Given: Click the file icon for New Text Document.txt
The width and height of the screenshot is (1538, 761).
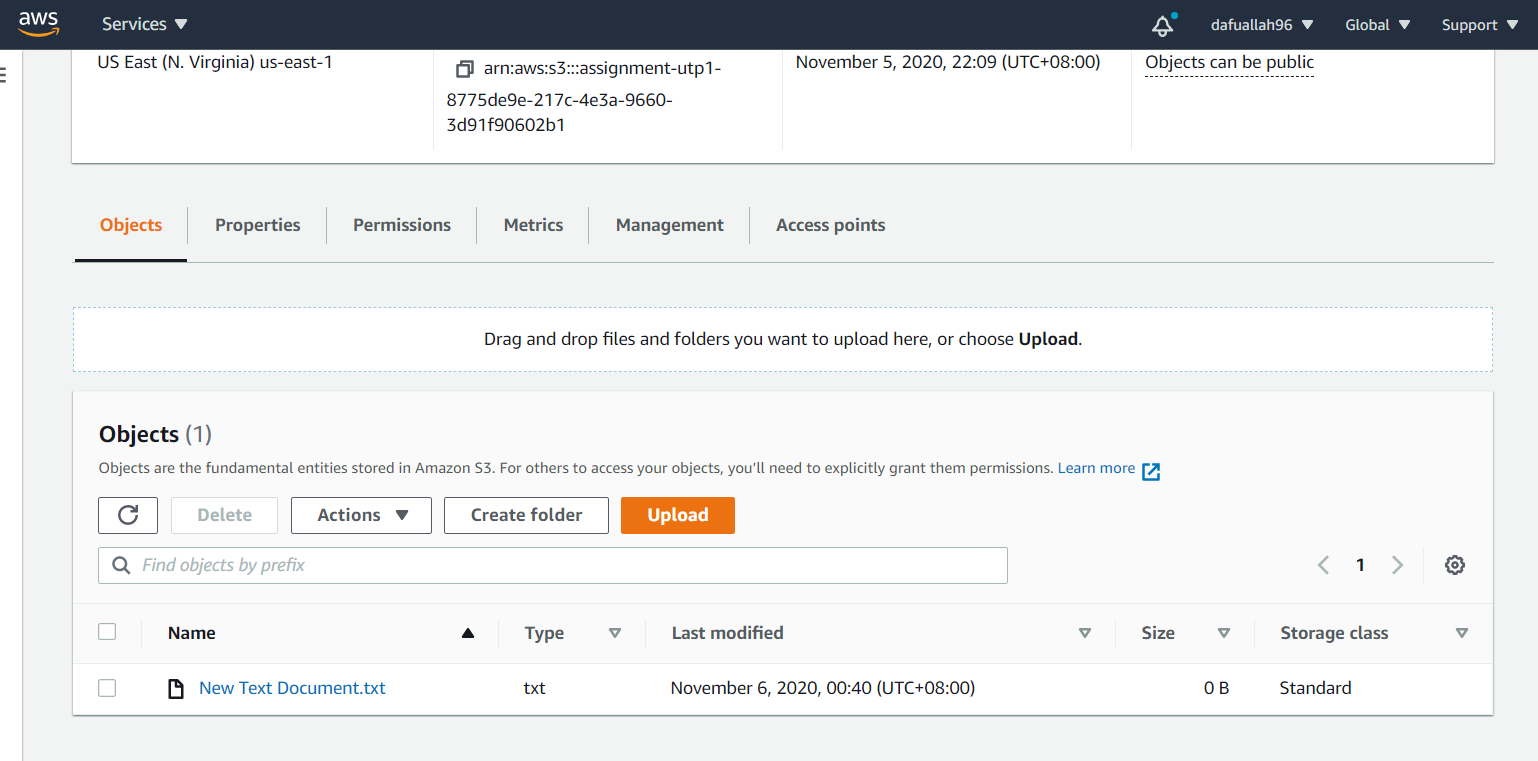Looking at the screenshot, I should point(176,688).
